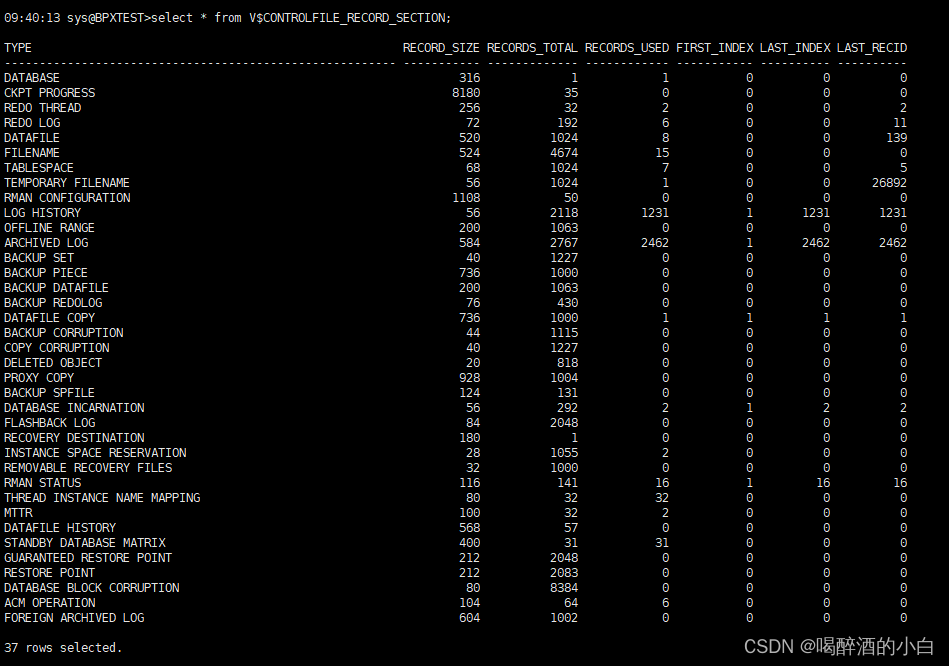This screenshot has width=949, height=666.
Task: Click the GUARANTEED RESTORE POINT row label
Action: pyautogui.click(x=88, y=558)
